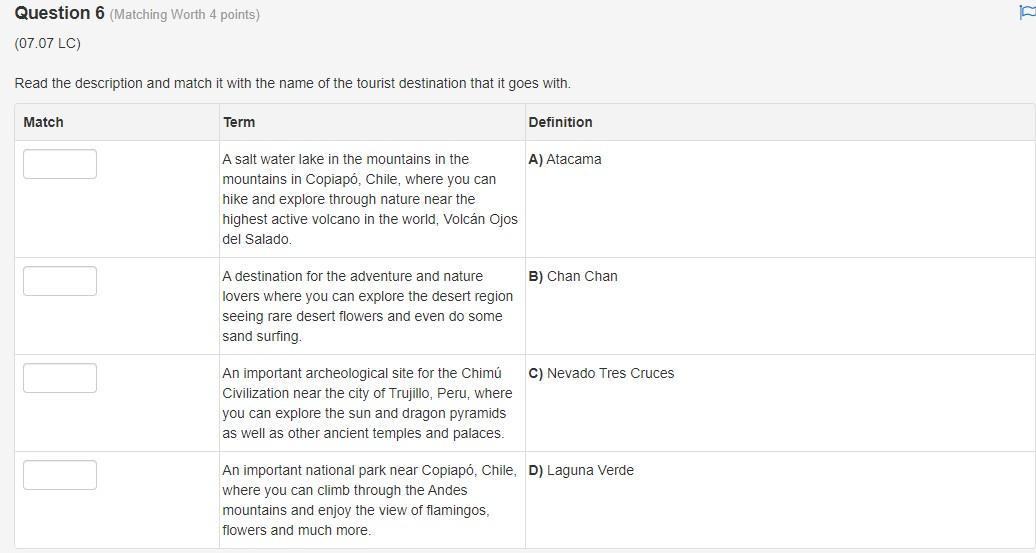The image size is (1036, 553).
Task: Click the Match column header
Action: (43, 122)
